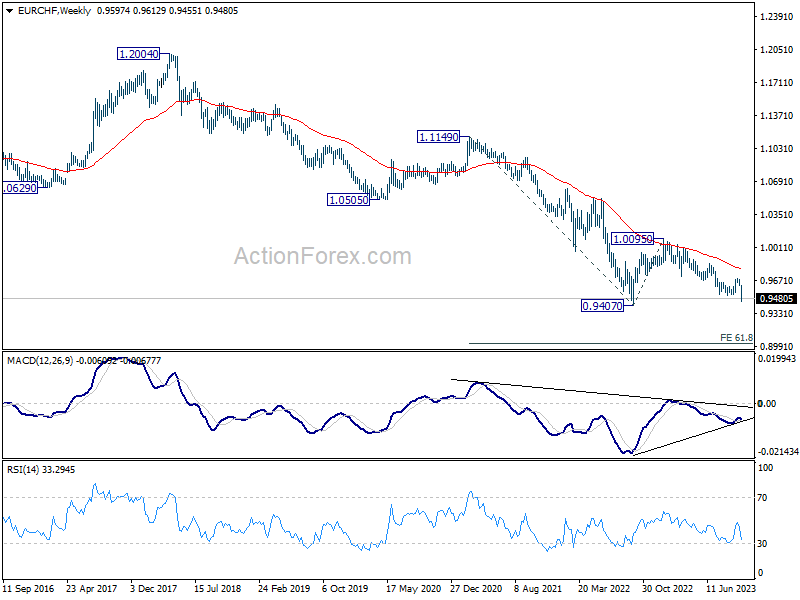Click the 11 Jun 2023 date label

coord(731,589)
